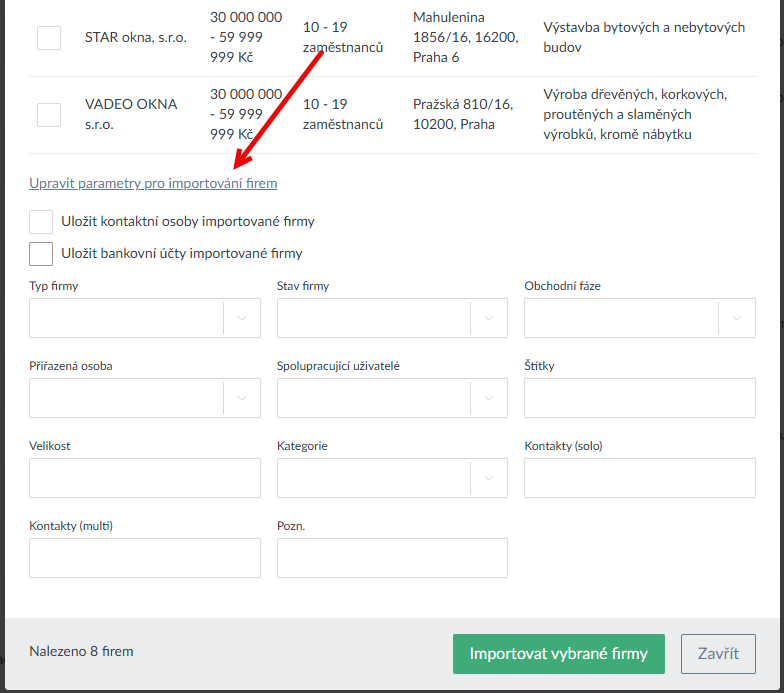This screenshot has height=693, width=784.
Task: Click the STAR okna, s.r.o. company name
Action: click(136, 38)
